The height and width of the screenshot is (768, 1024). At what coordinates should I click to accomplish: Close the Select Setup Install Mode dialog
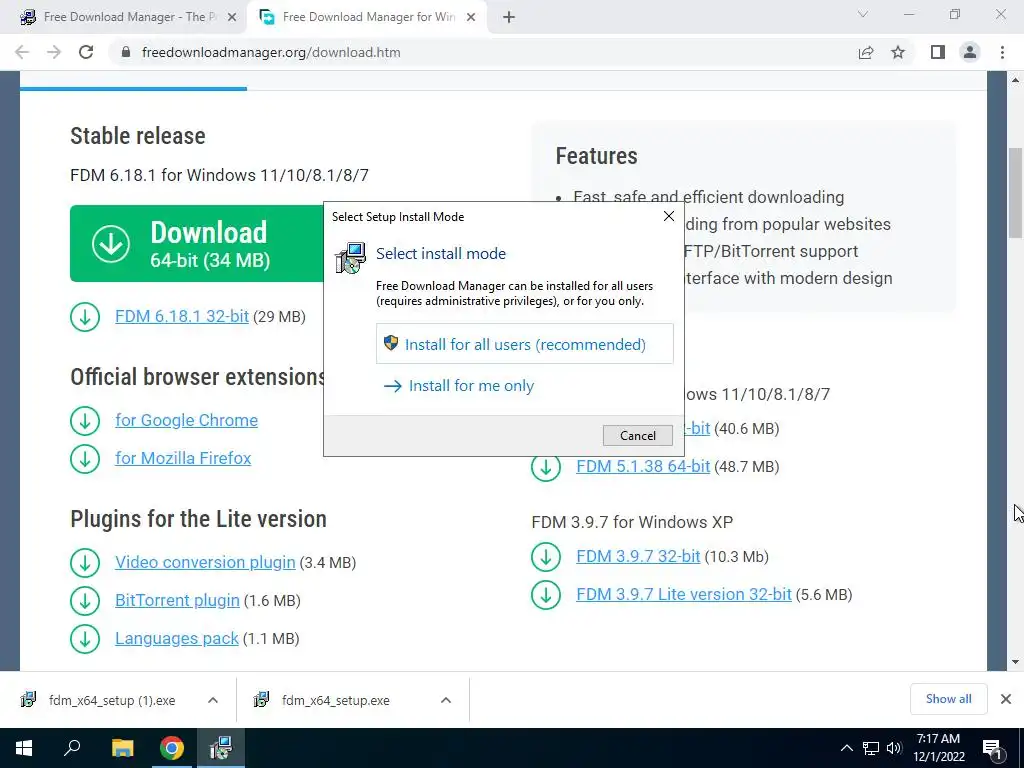pos(669,216)
